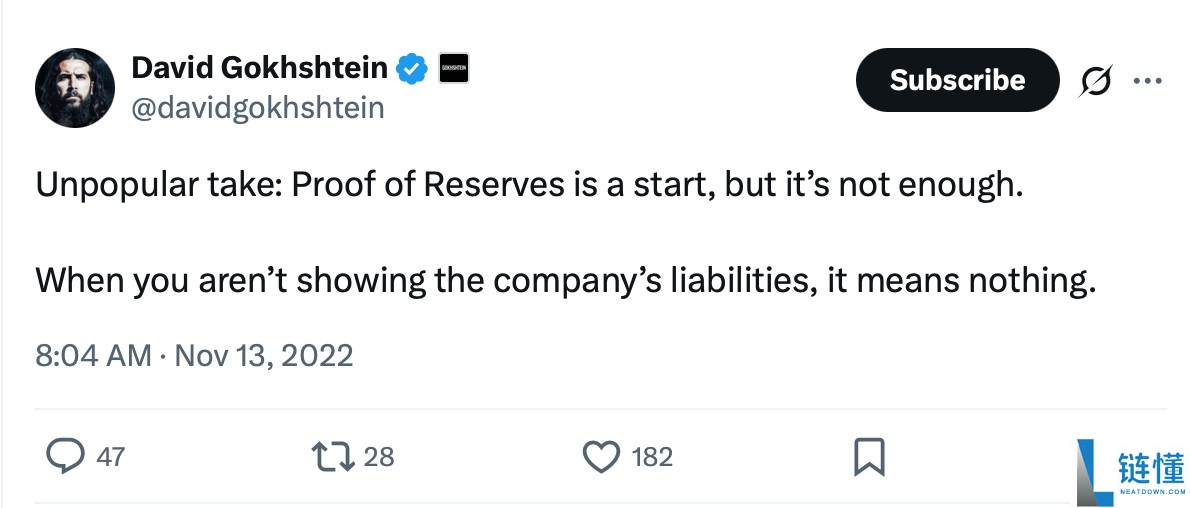This screenshot has width=1190, height=508.
Task: Toggle the like heart icon
Action: coord(601,457)
